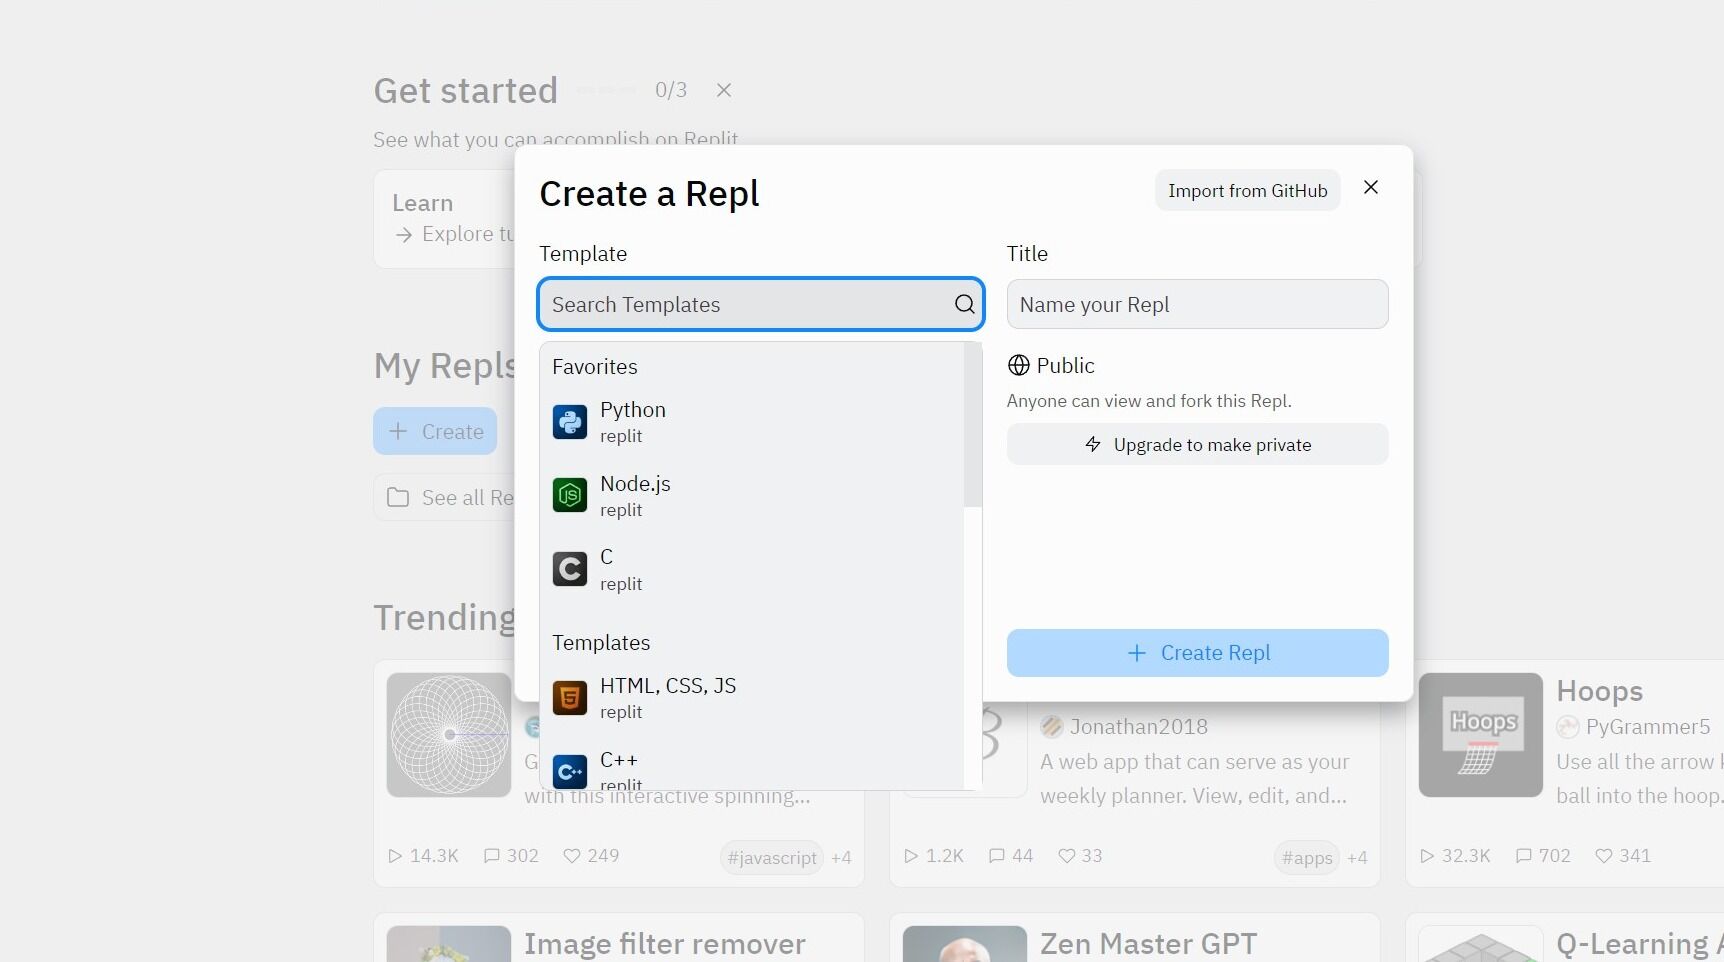Click the C template icon

570,569
